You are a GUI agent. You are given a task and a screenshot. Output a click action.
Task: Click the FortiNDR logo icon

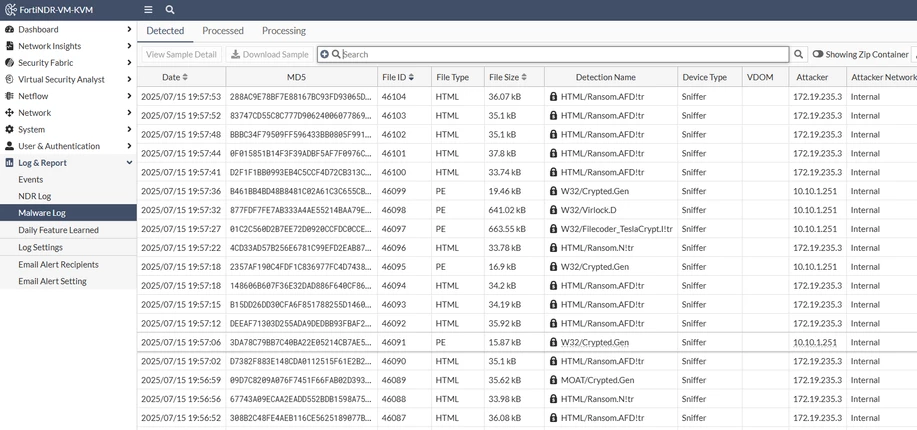[11, 10]
